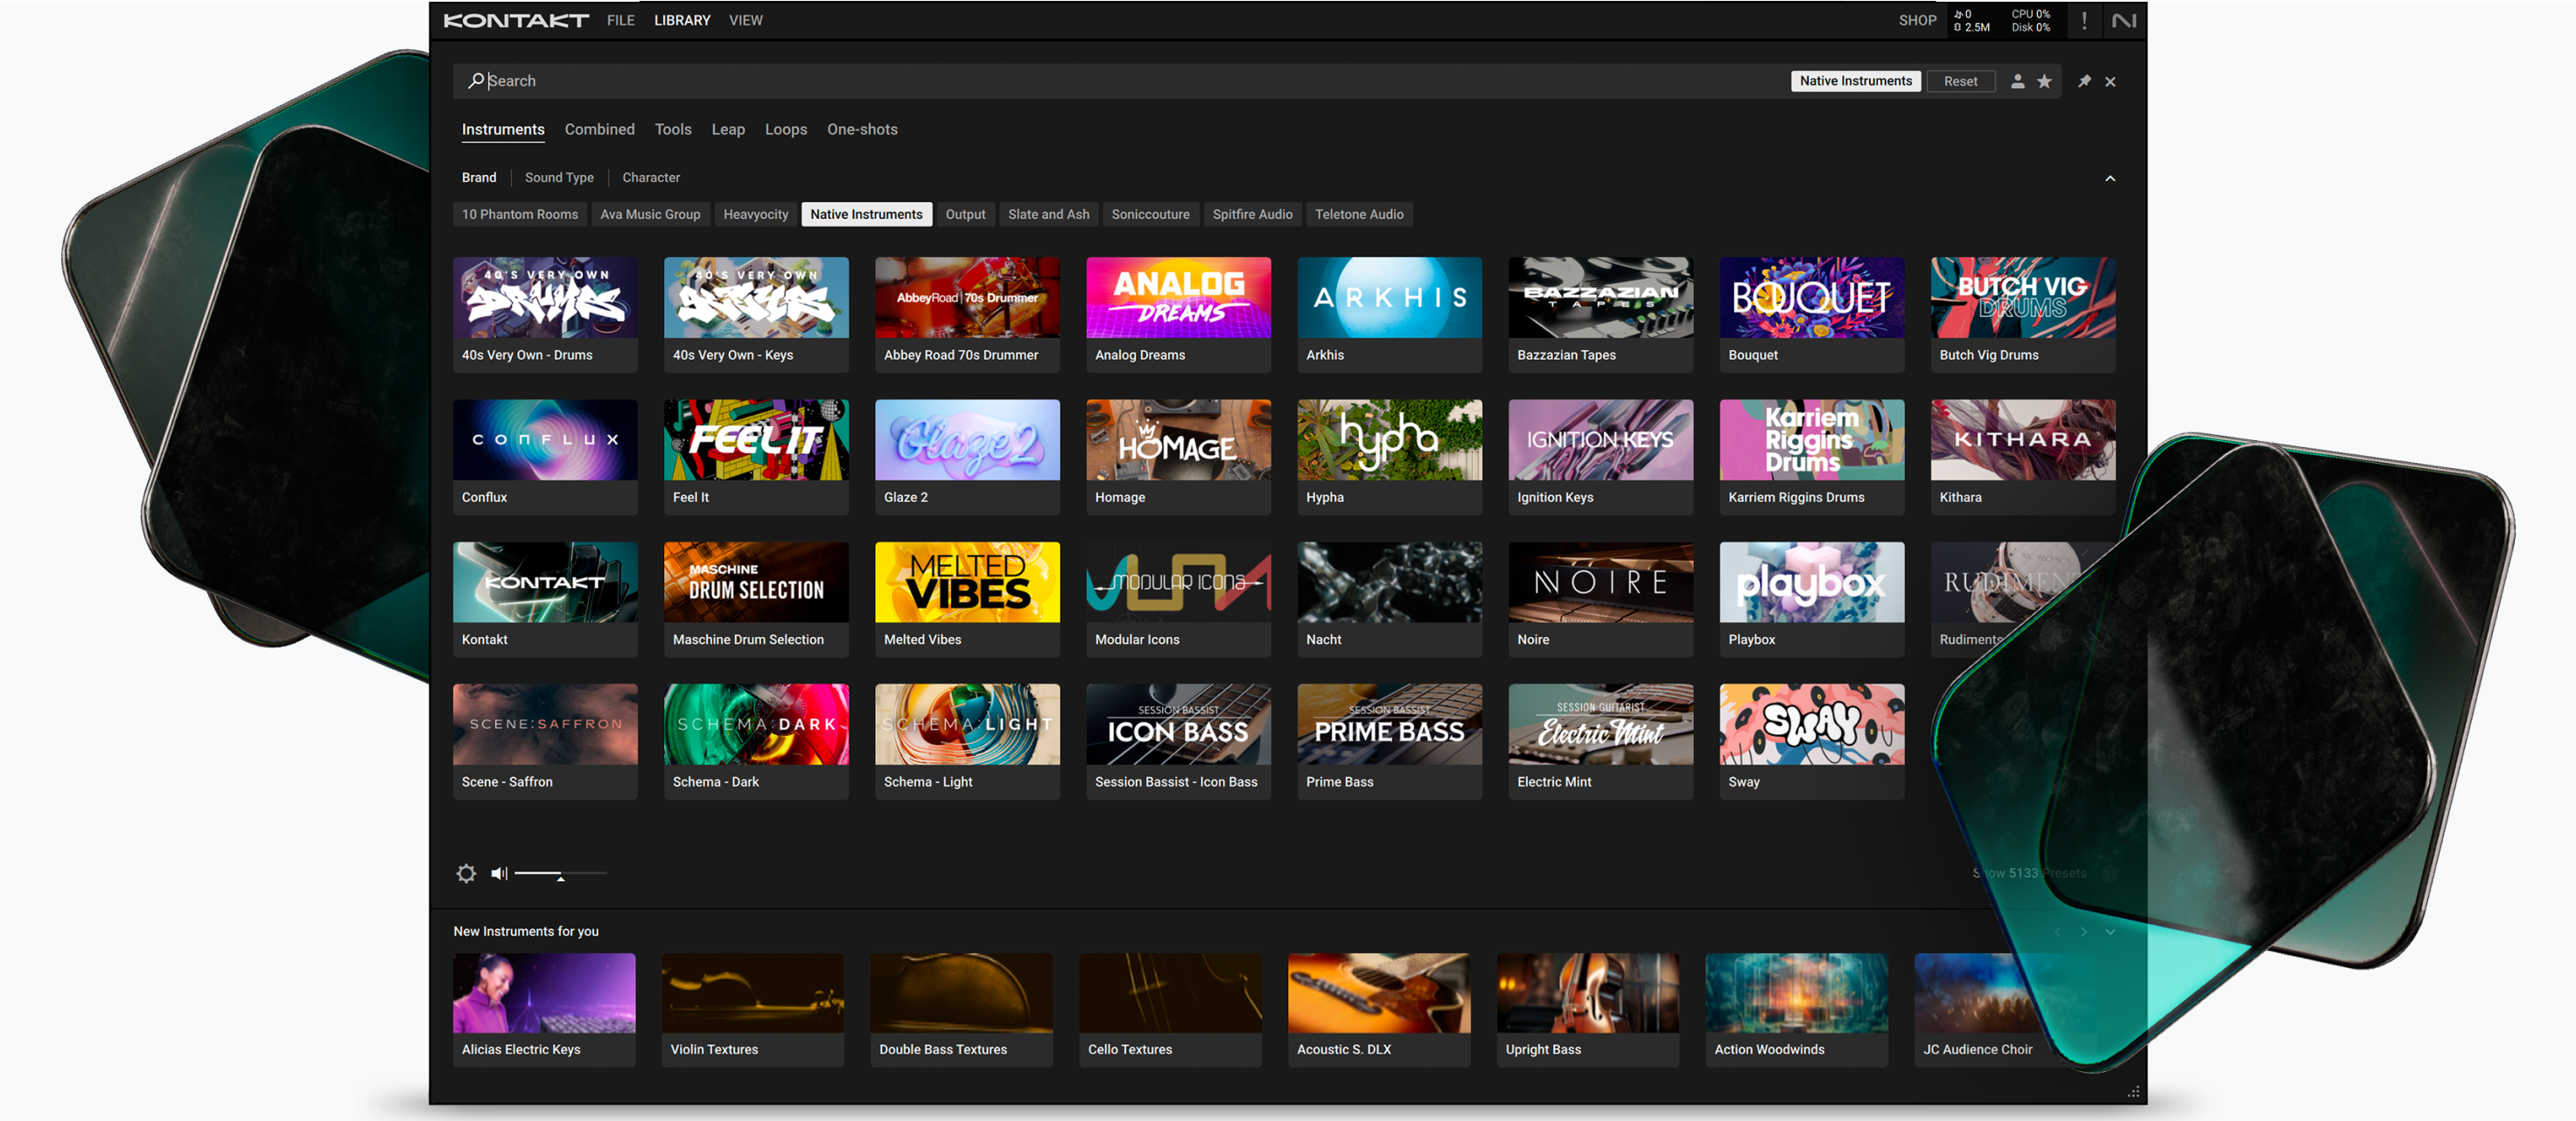
Task: Switch to the Instruments tab
Action: 503,129
